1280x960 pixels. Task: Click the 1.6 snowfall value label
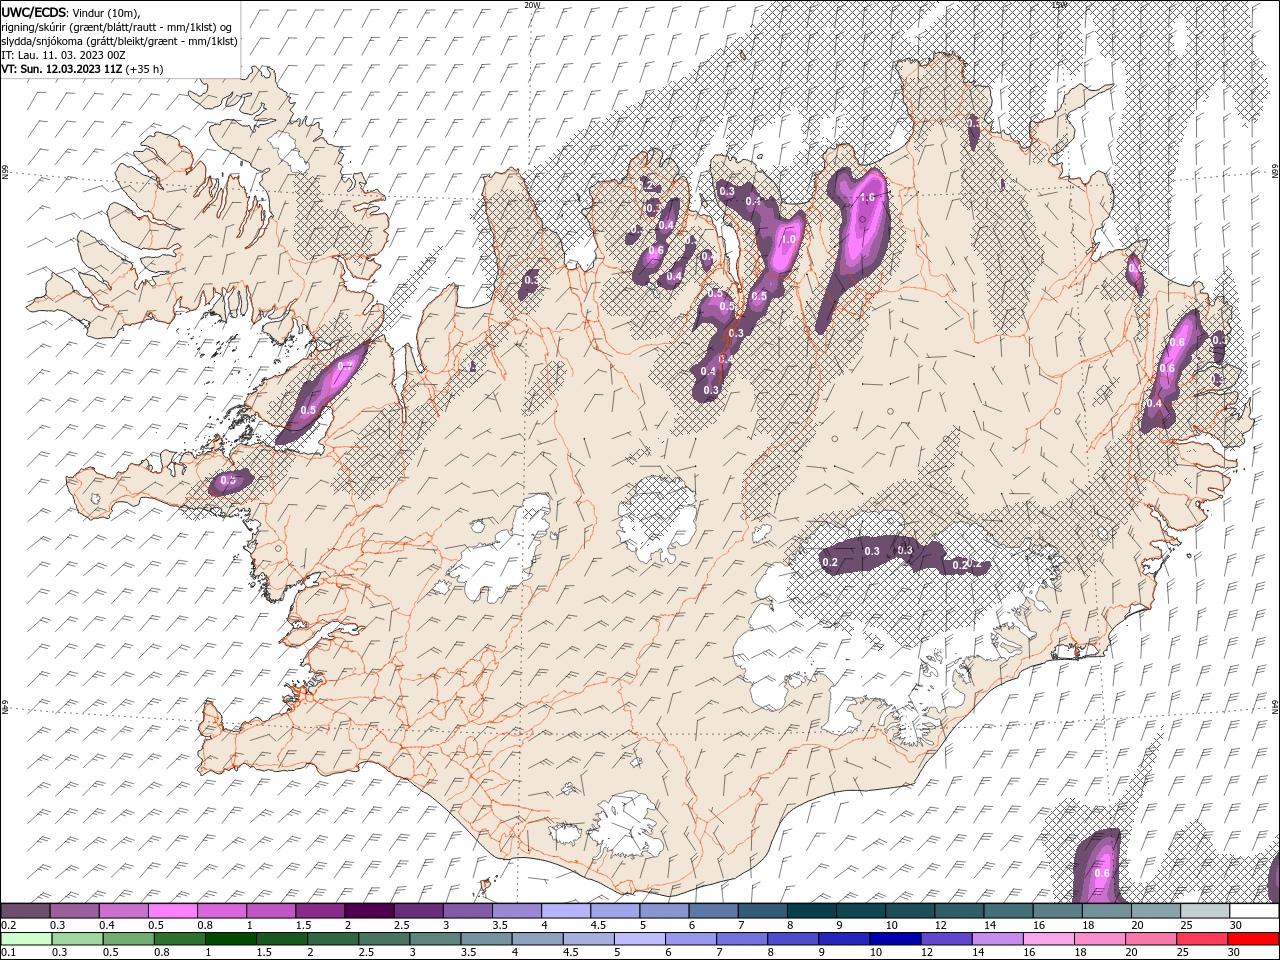(867, 198)
